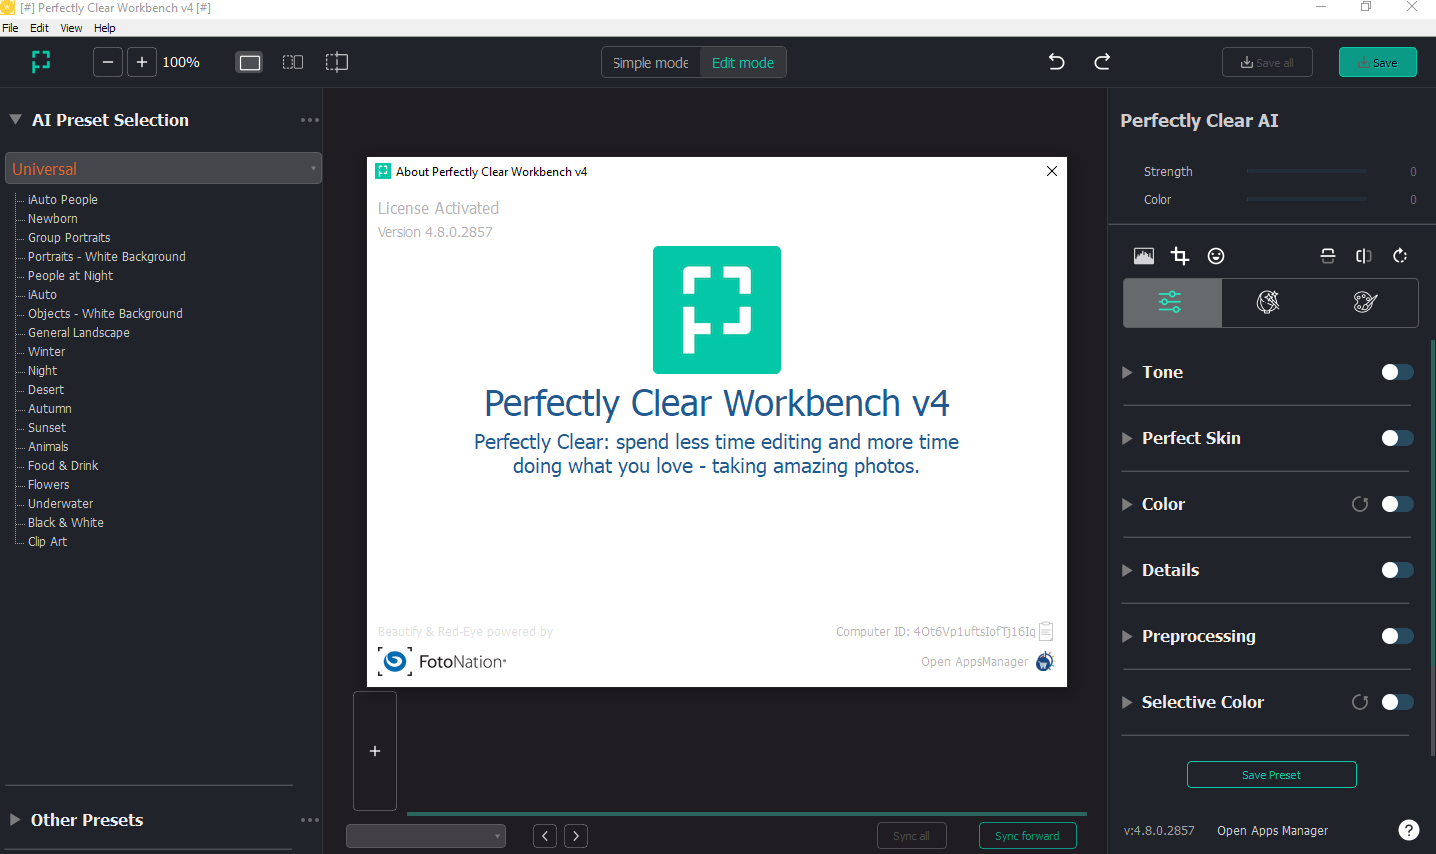This screenshot has width=1436, height=854.
Task: Select the crop tool
Action: pyautogui.click(x=1180, y=256)
